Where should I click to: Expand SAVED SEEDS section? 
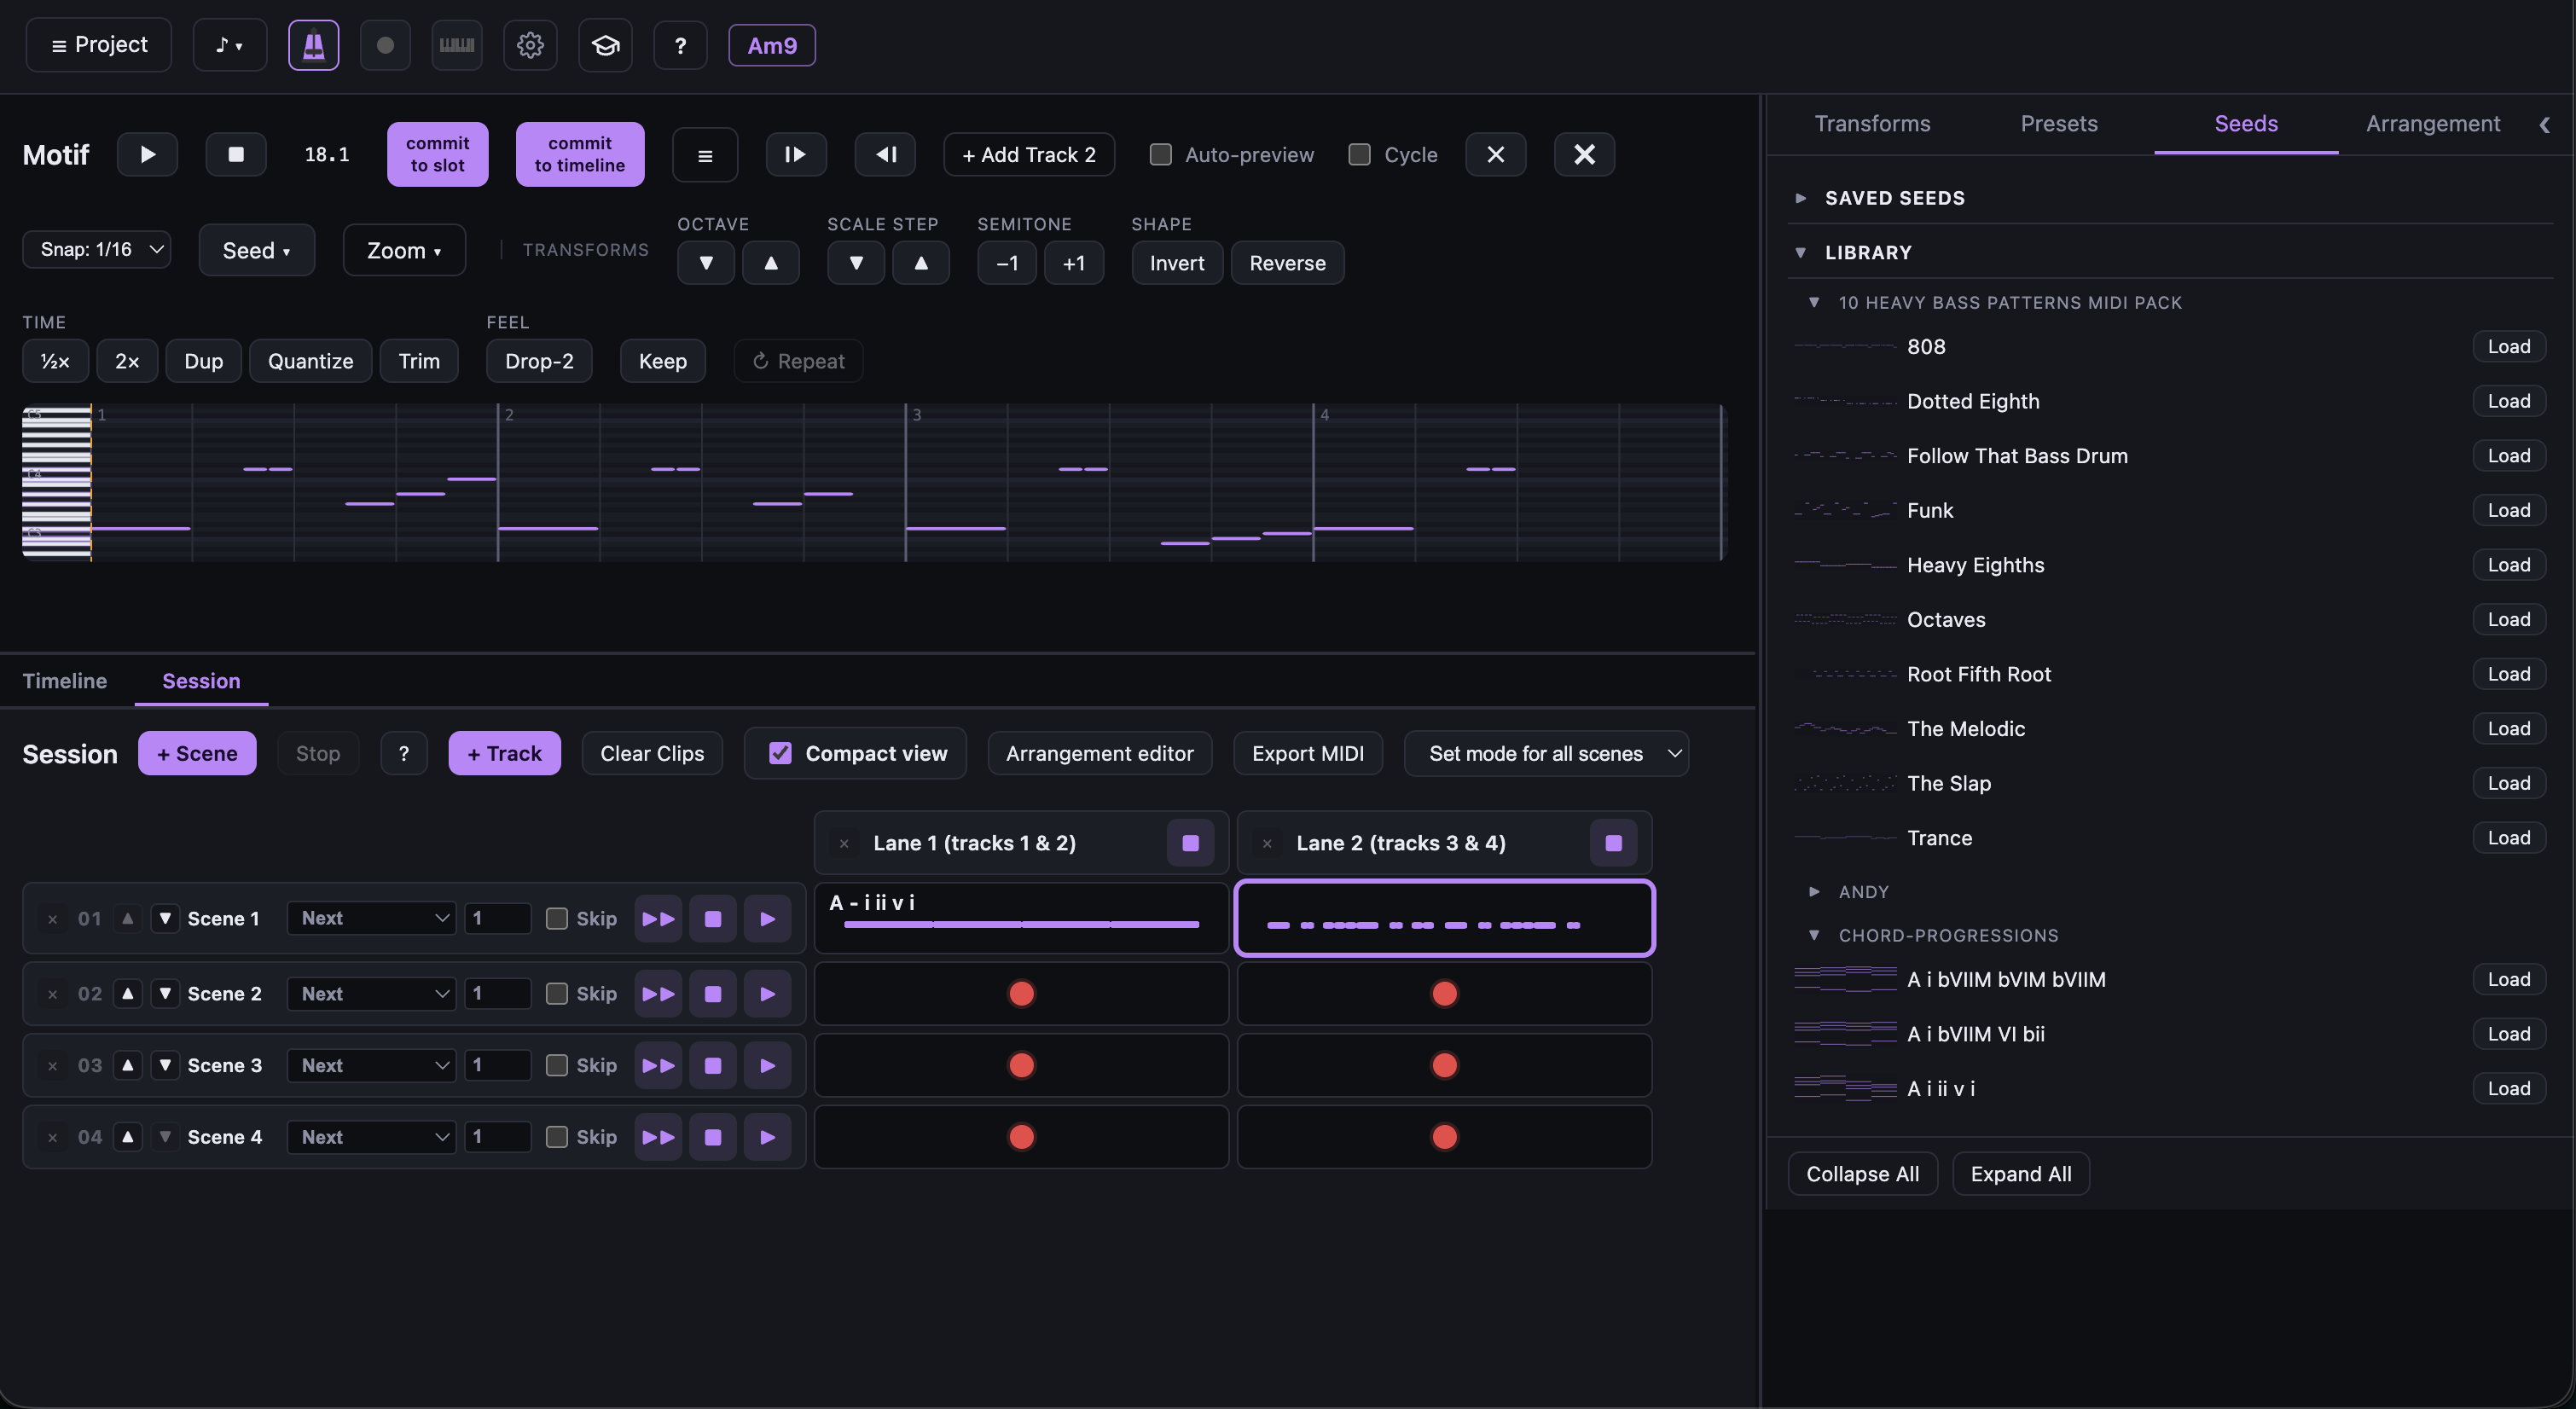click(1800, 198)
